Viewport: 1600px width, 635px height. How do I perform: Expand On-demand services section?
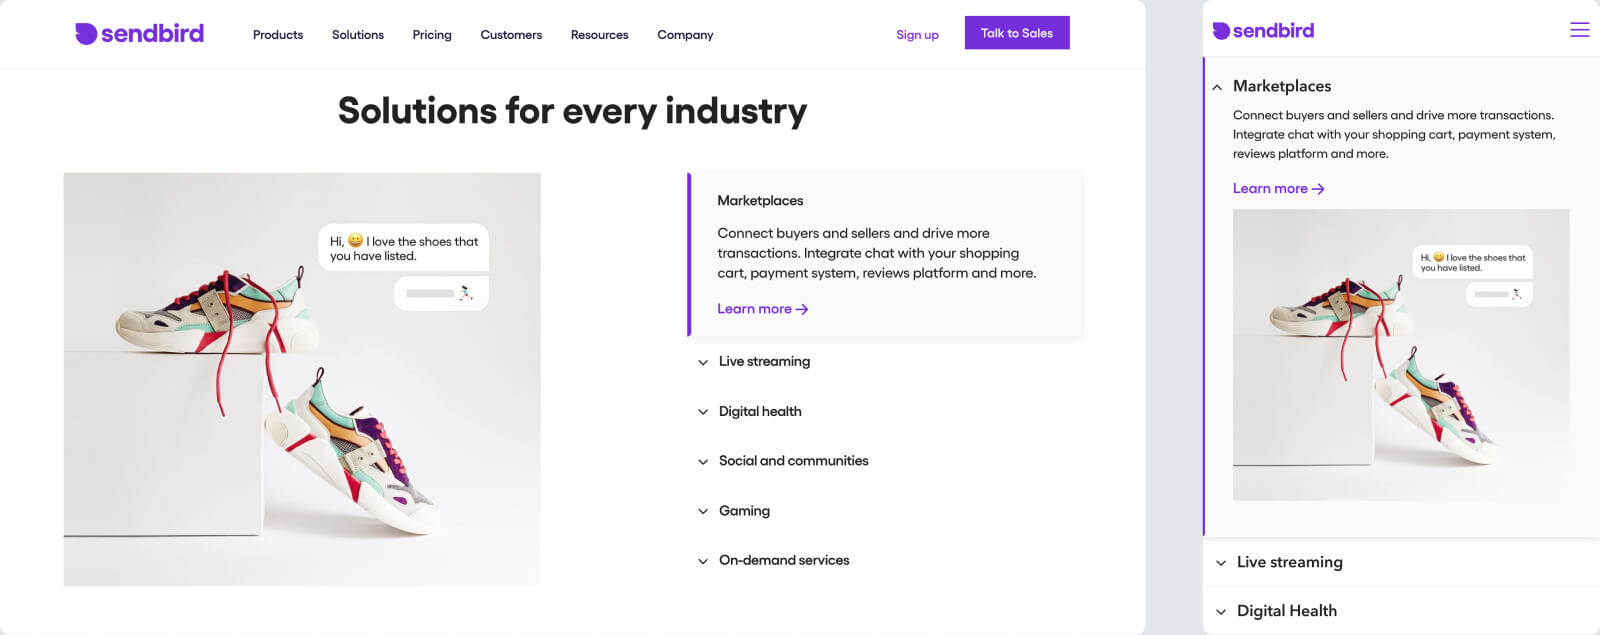[x=784, y=561]
